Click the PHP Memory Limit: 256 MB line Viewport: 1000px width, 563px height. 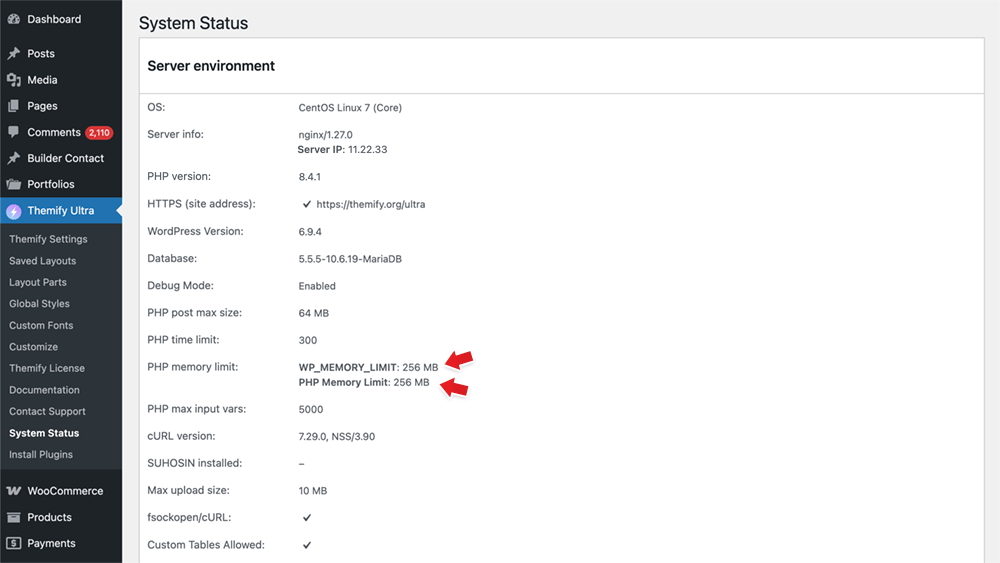coord(364,383)
